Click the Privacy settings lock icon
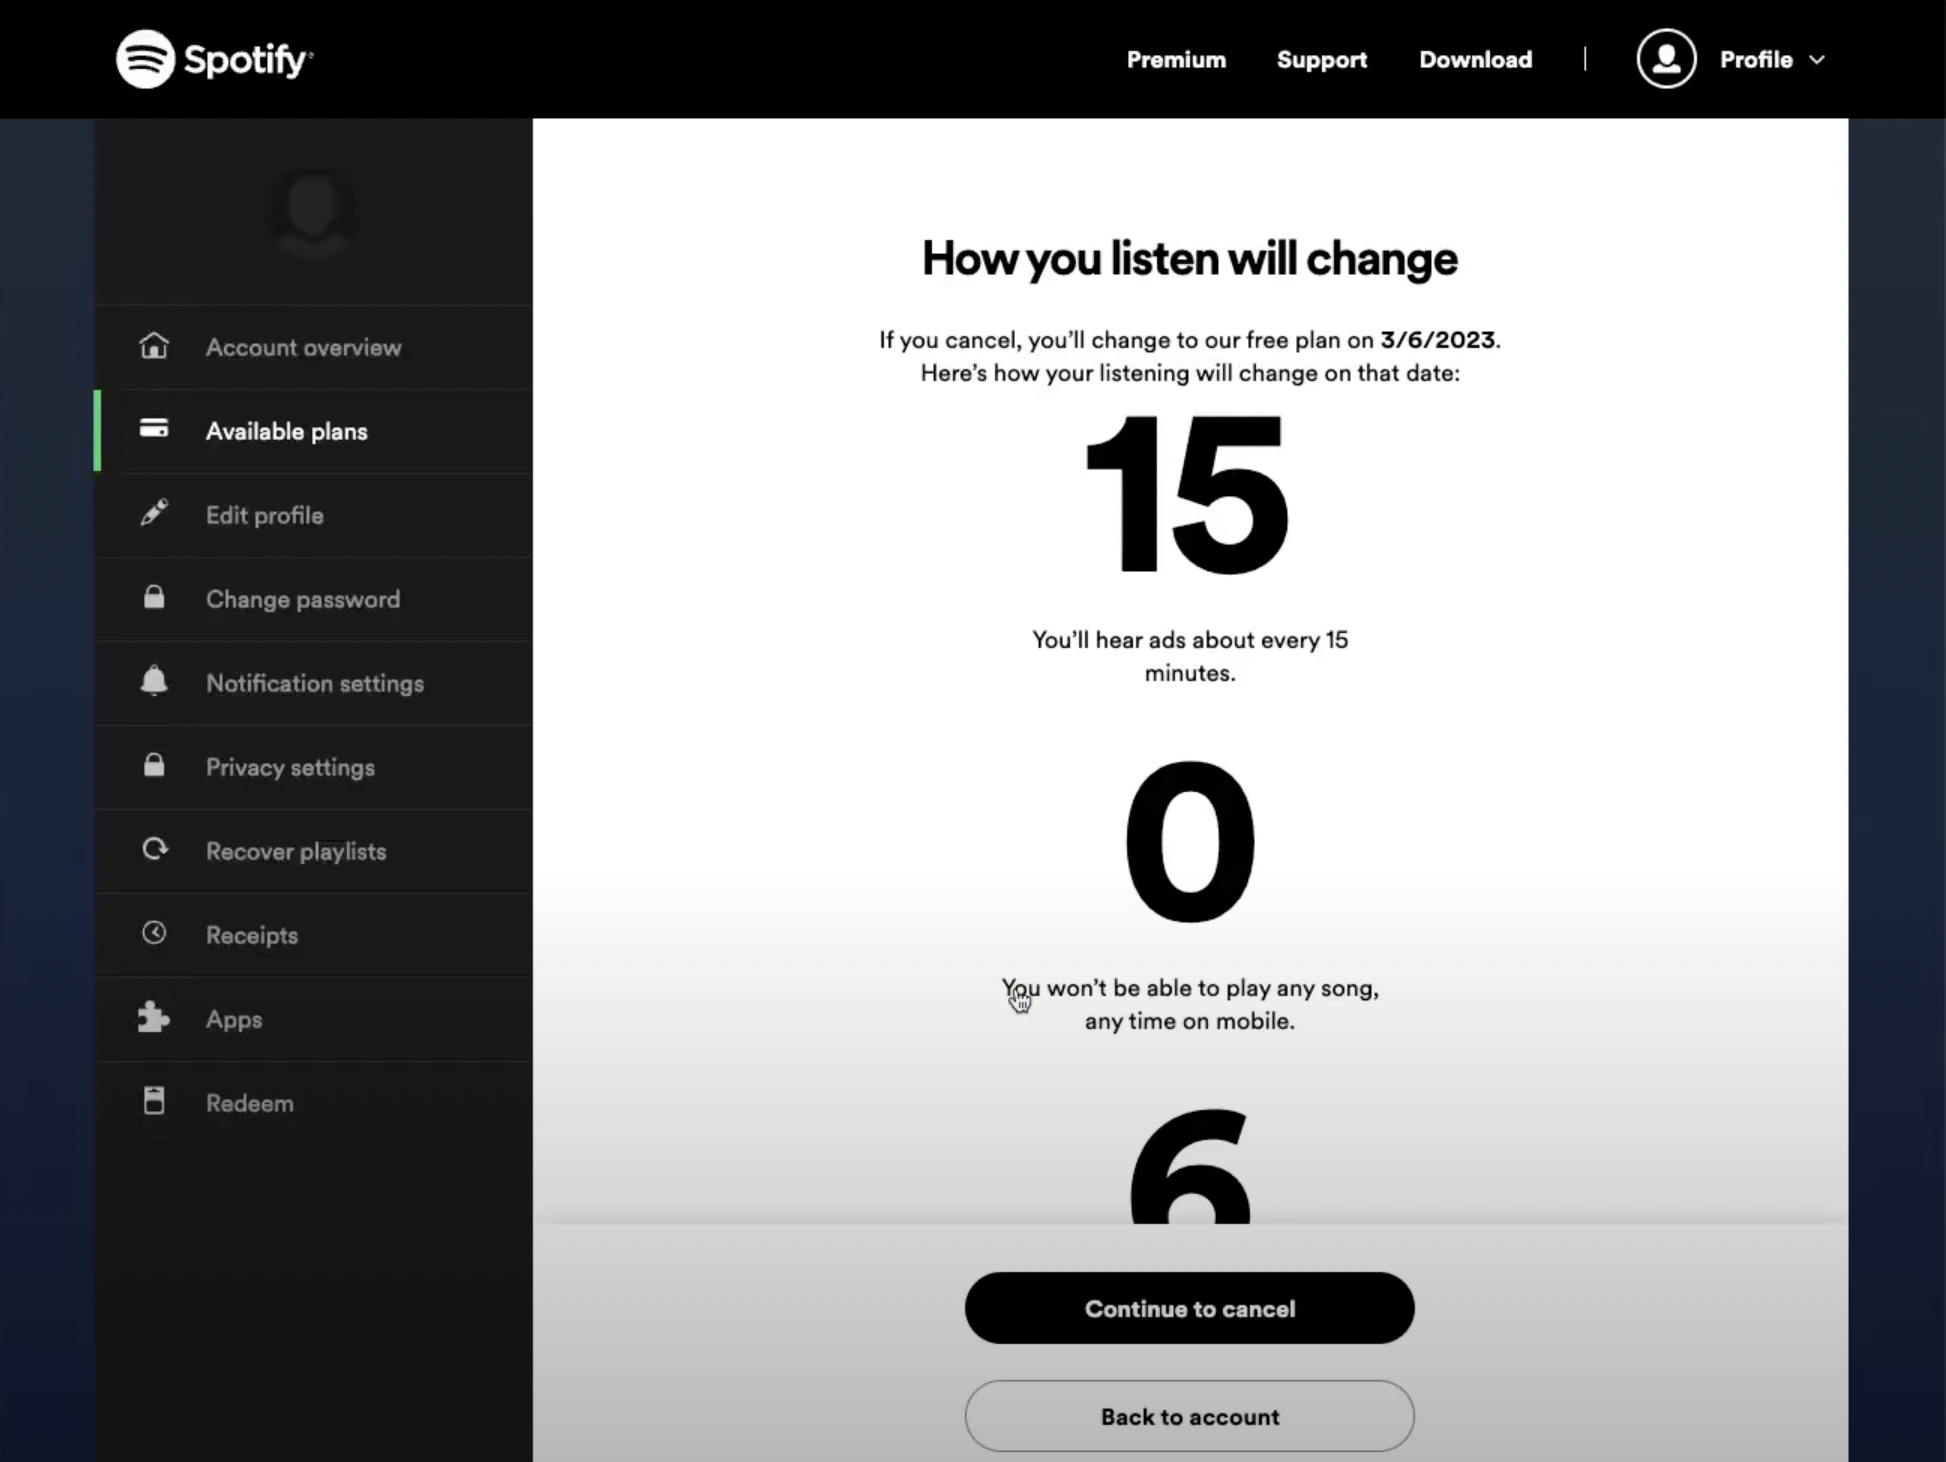1946x1462 pixels. click(x=154, y=765)
